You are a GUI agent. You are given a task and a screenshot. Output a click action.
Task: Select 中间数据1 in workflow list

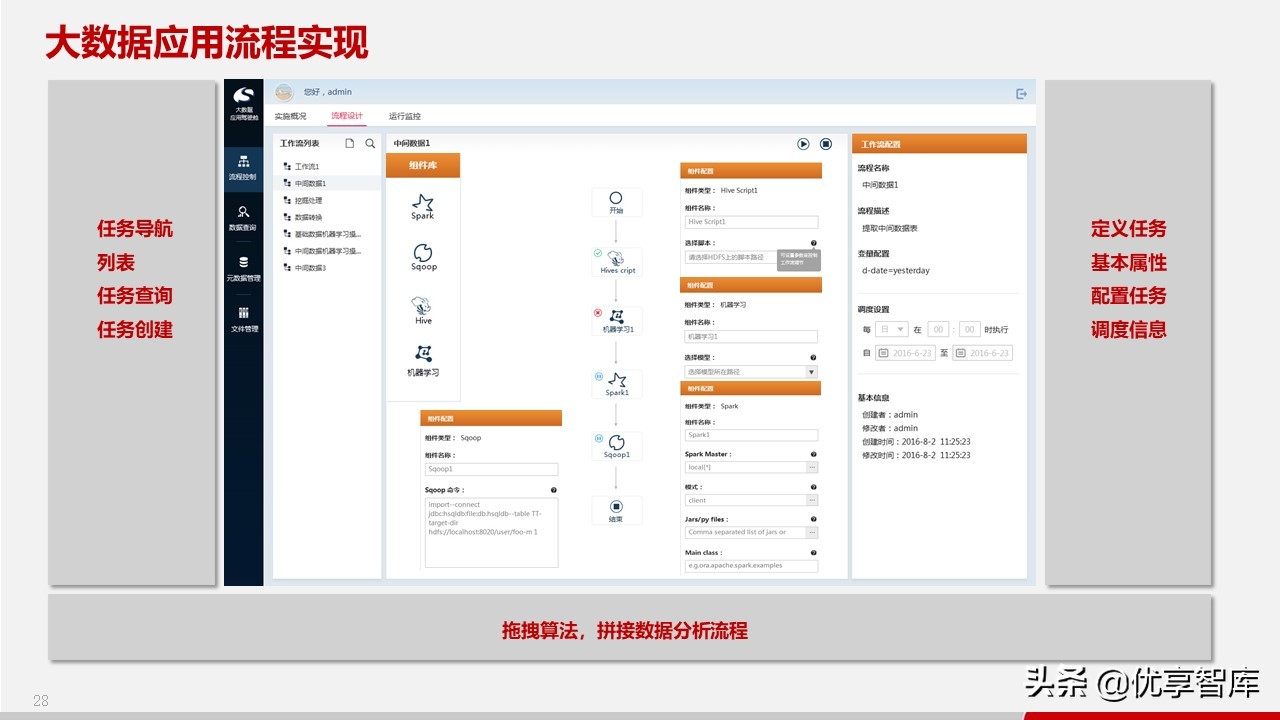pyautogui.click(x=328, y=183)
